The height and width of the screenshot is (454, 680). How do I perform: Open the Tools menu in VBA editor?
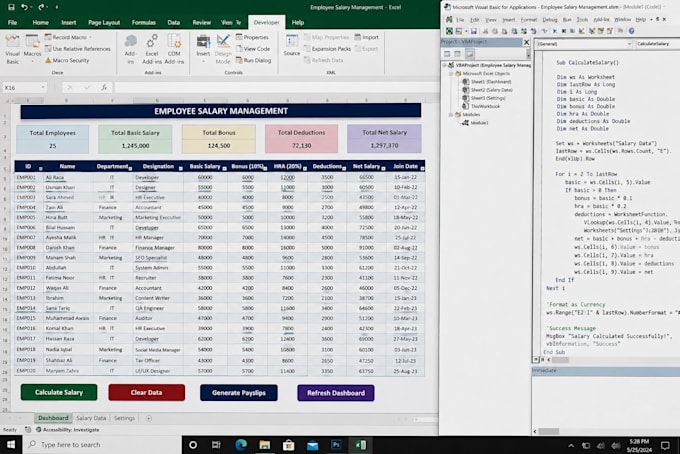tap(582, 20)
